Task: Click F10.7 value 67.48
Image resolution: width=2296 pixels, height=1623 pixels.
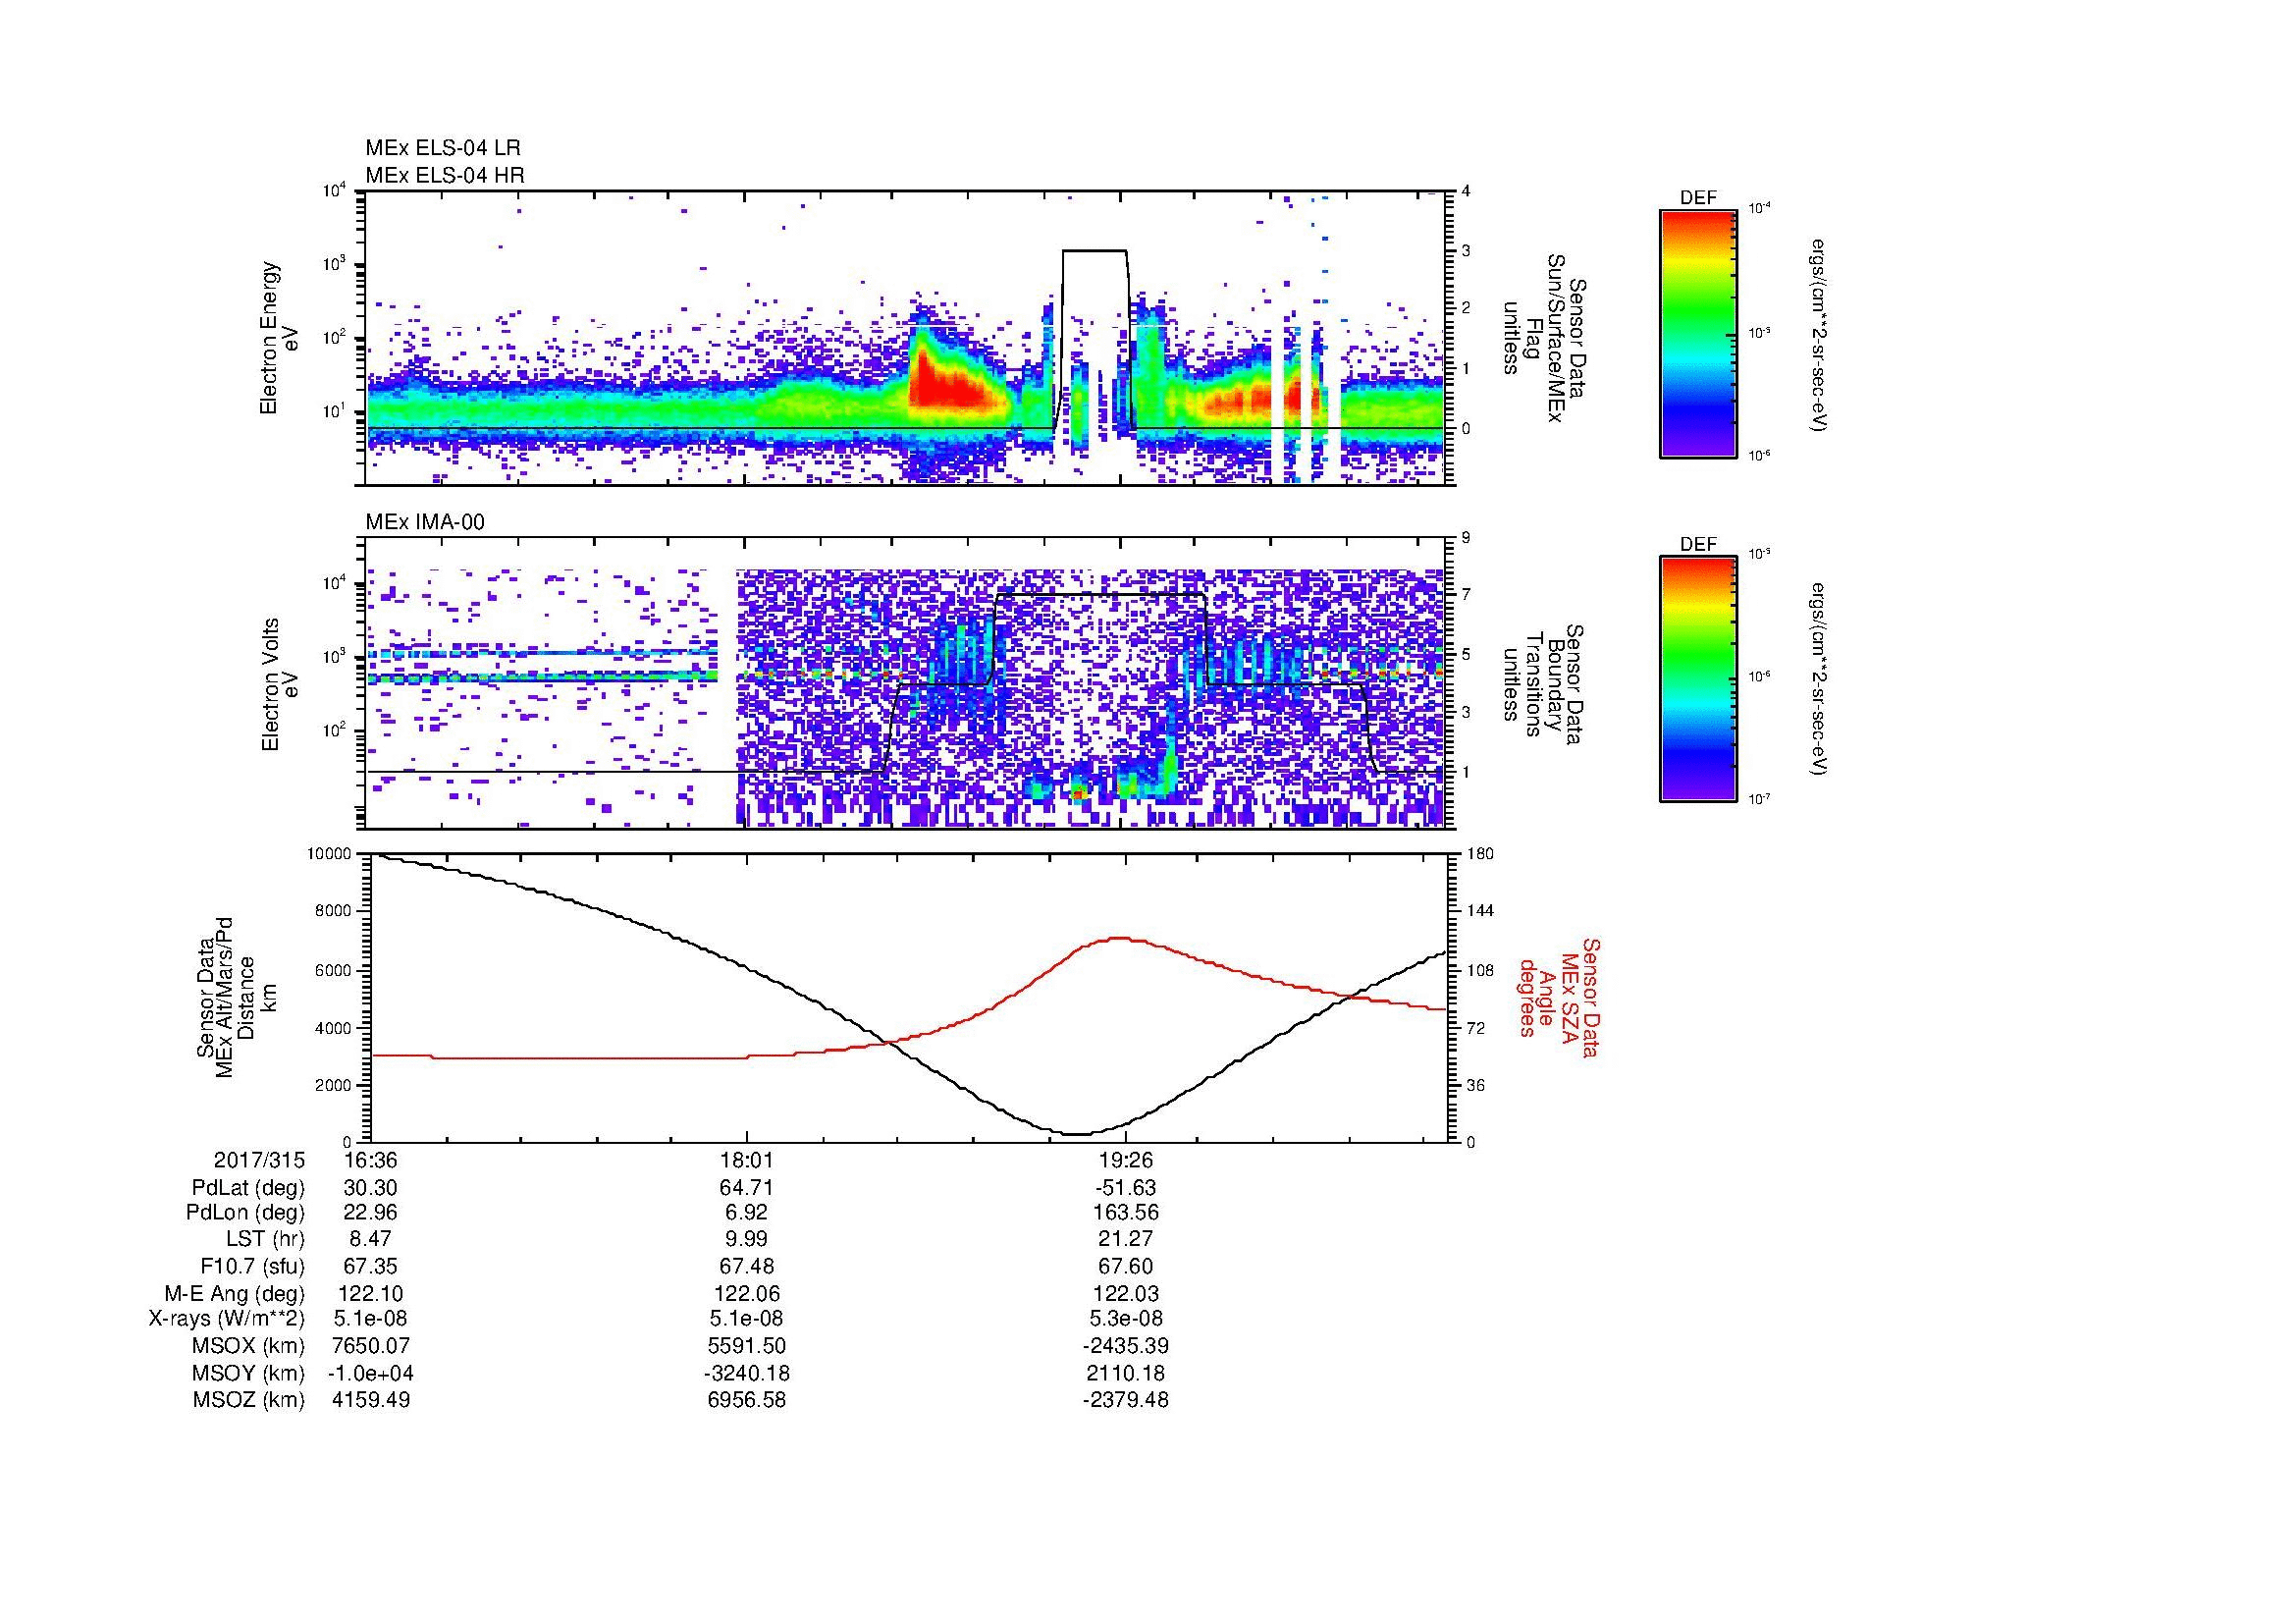Action: click(747, 1266)
